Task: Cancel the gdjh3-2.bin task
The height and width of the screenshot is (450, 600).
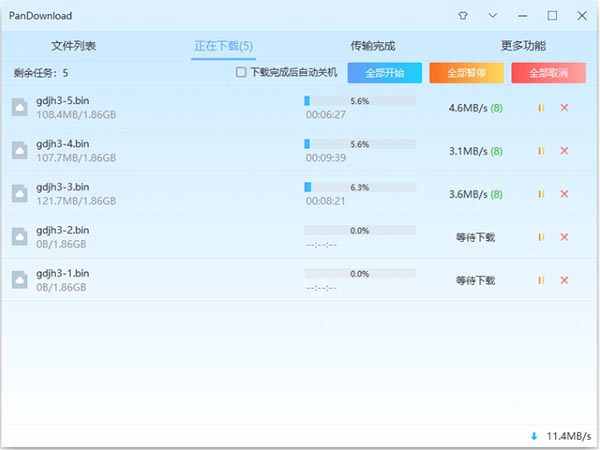Action: [564, 237]
